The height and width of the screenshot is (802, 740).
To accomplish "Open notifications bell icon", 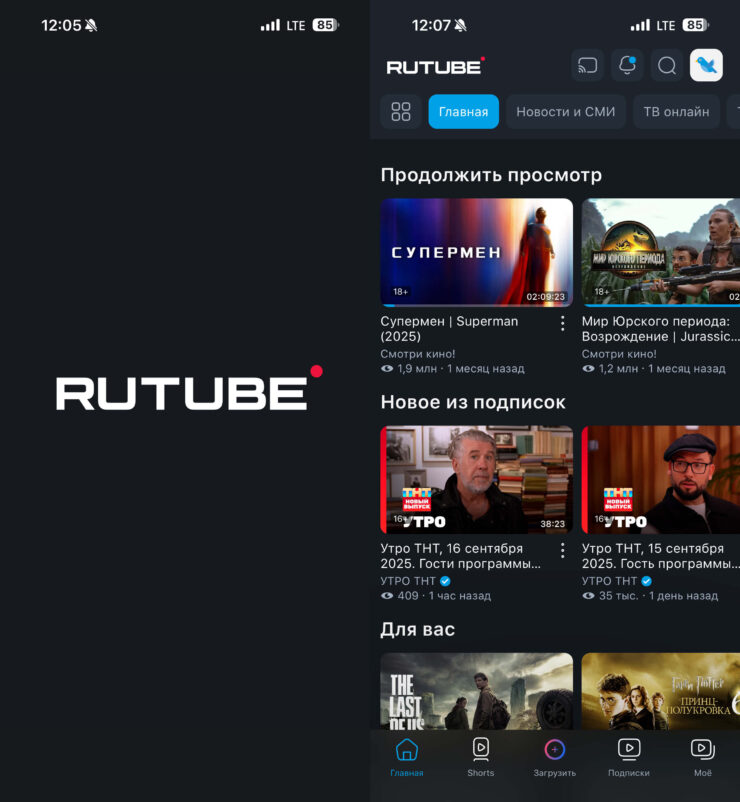I will (627, 65).
